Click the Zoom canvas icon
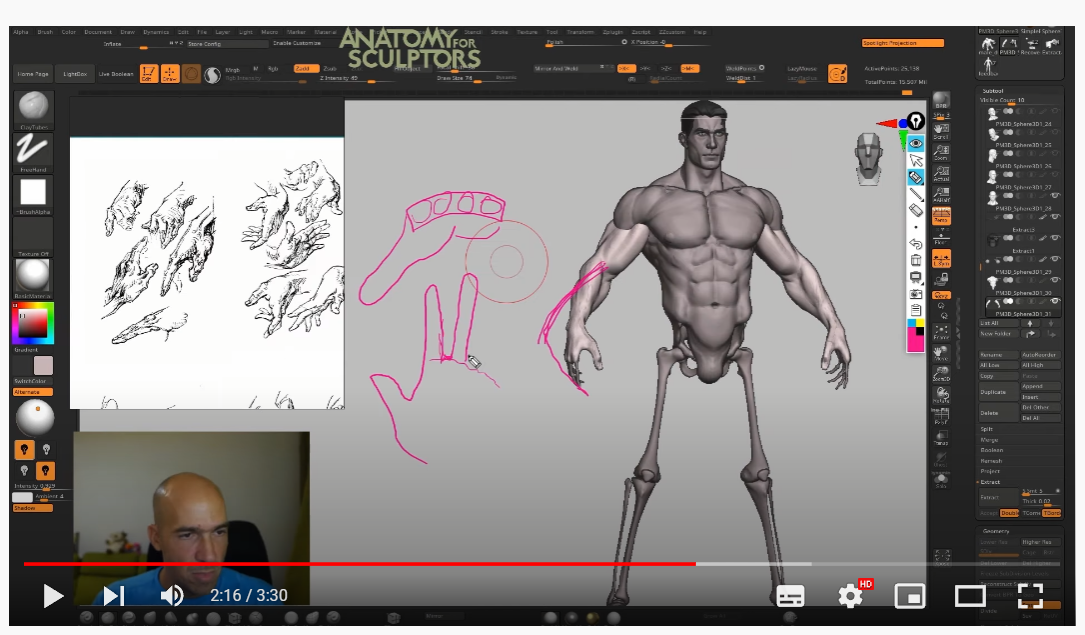1085x635 pixels. click(x=941, y=152)
